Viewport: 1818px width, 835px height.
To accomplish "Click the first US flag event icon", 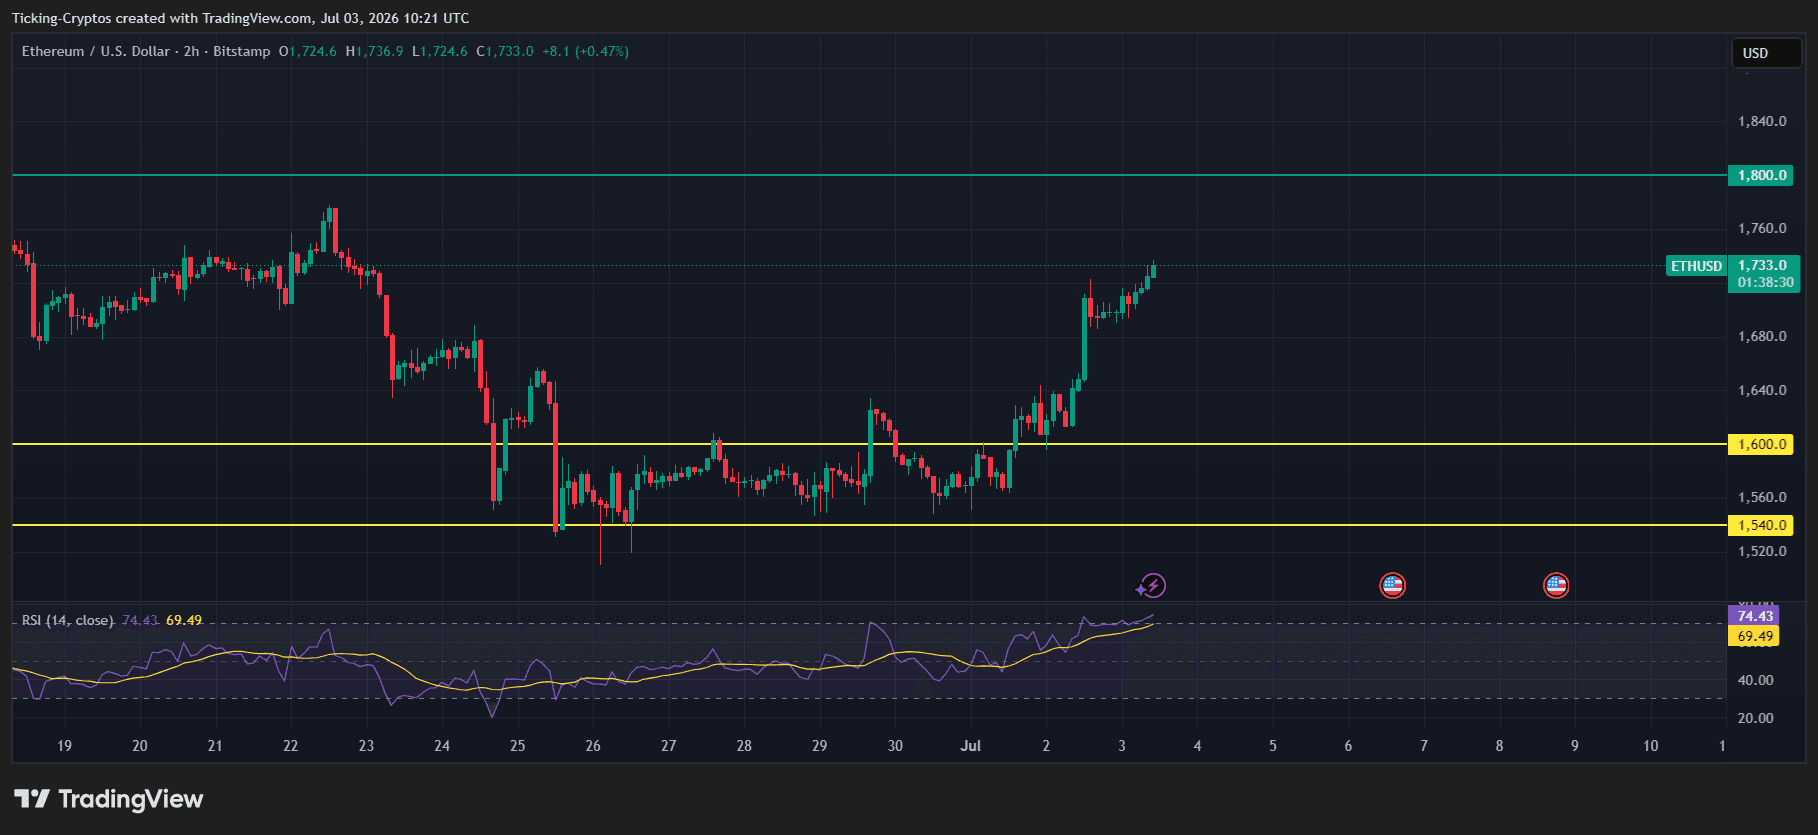I will click(1392, 585).
